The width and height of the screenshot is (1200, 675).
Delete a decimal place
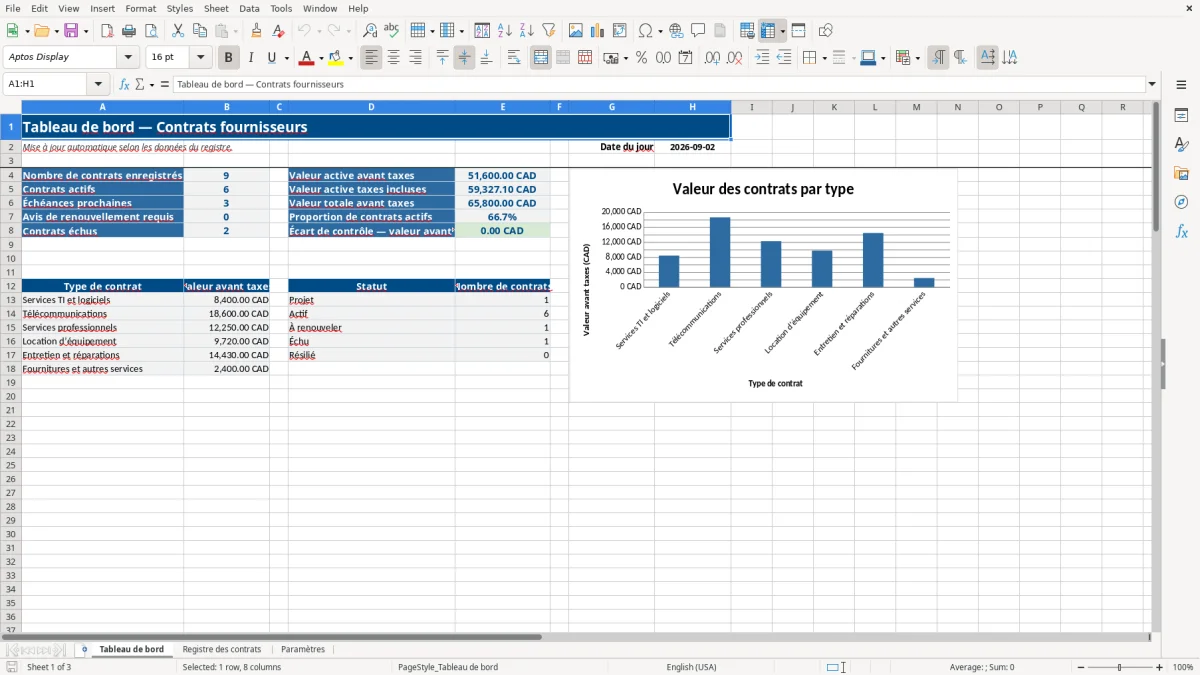pos(734,58)
